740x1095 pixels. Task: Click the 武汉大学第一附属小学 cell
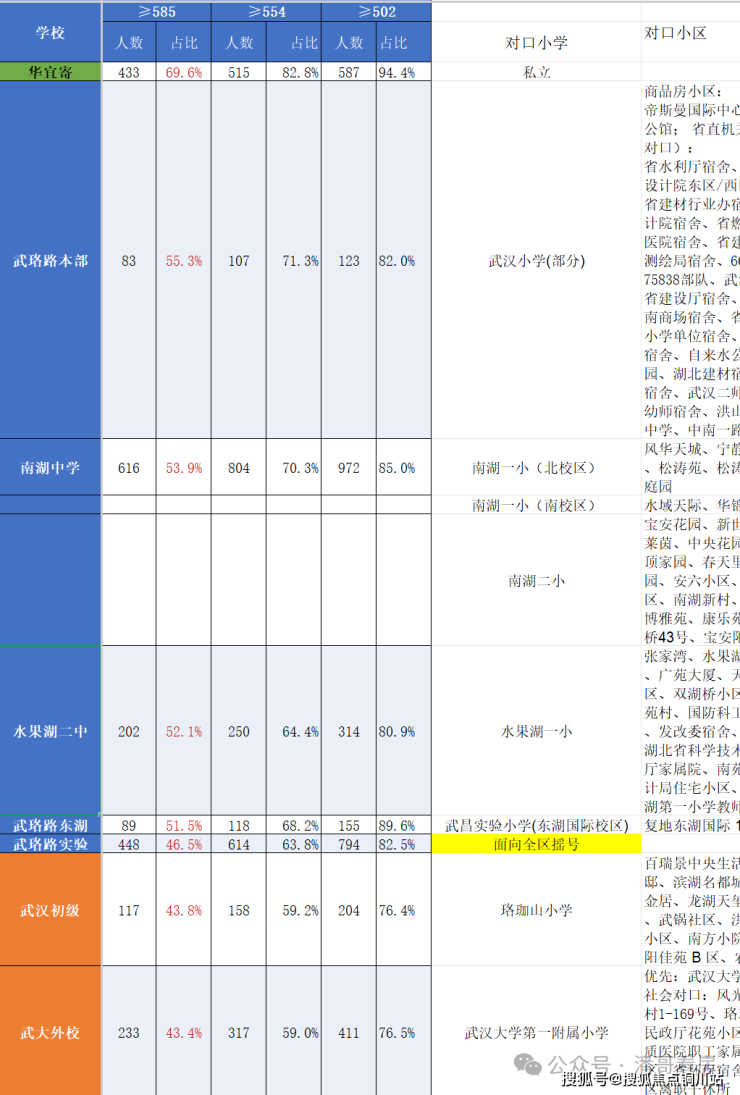(536, 1031)
